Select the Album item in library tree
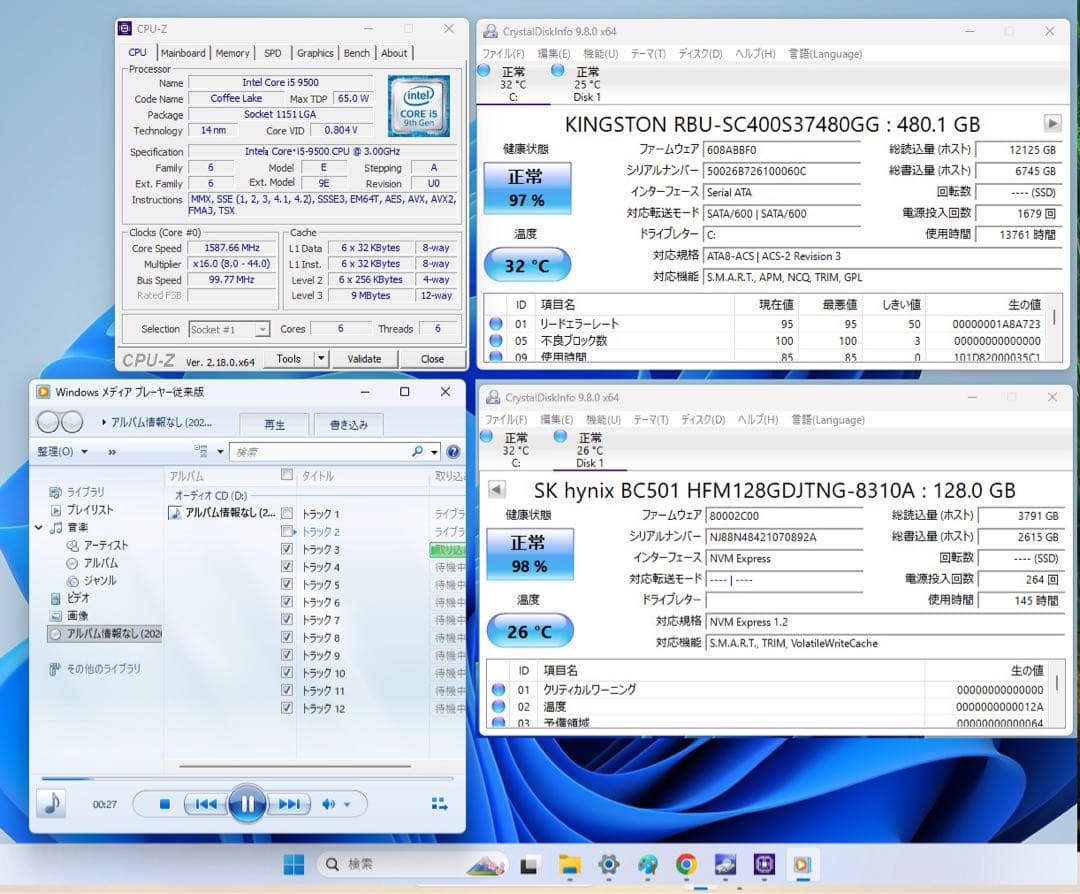This screenshot has height=894, width=1080. pyautogui.click(x=93, y=563)
